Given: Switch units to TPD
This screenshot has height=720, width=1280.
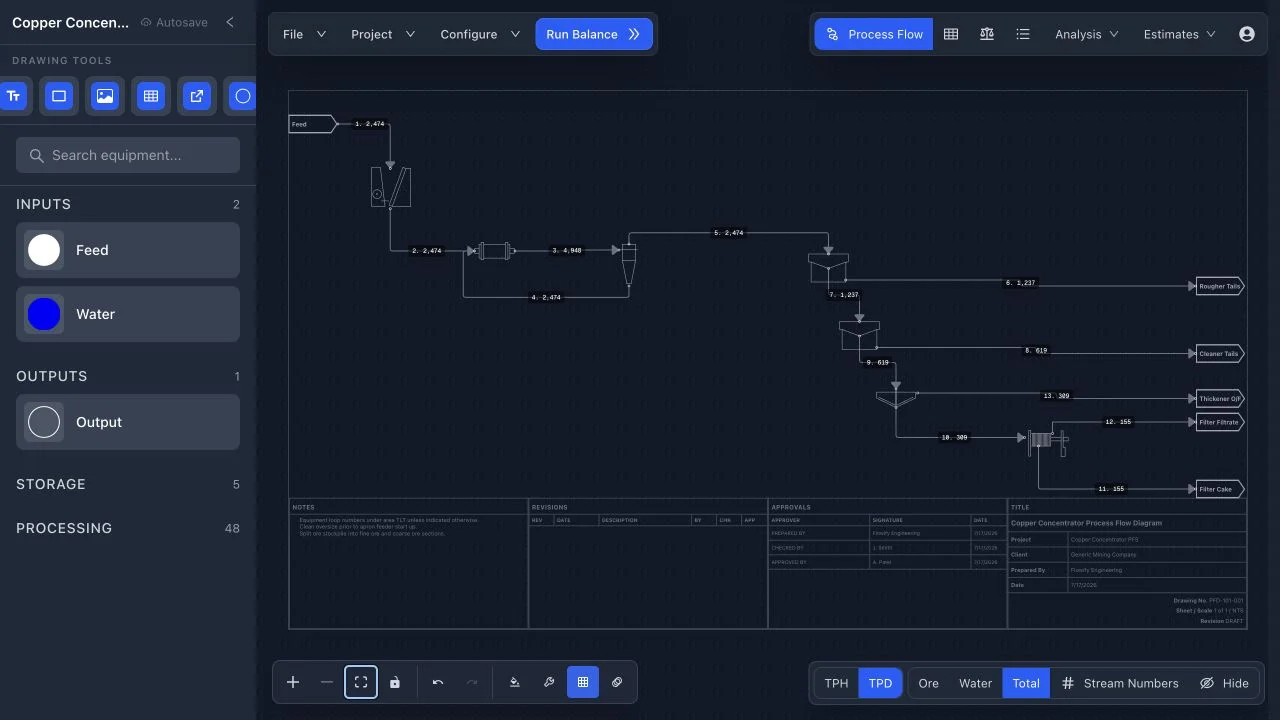Looking at the screenshot, I should 880,683.
